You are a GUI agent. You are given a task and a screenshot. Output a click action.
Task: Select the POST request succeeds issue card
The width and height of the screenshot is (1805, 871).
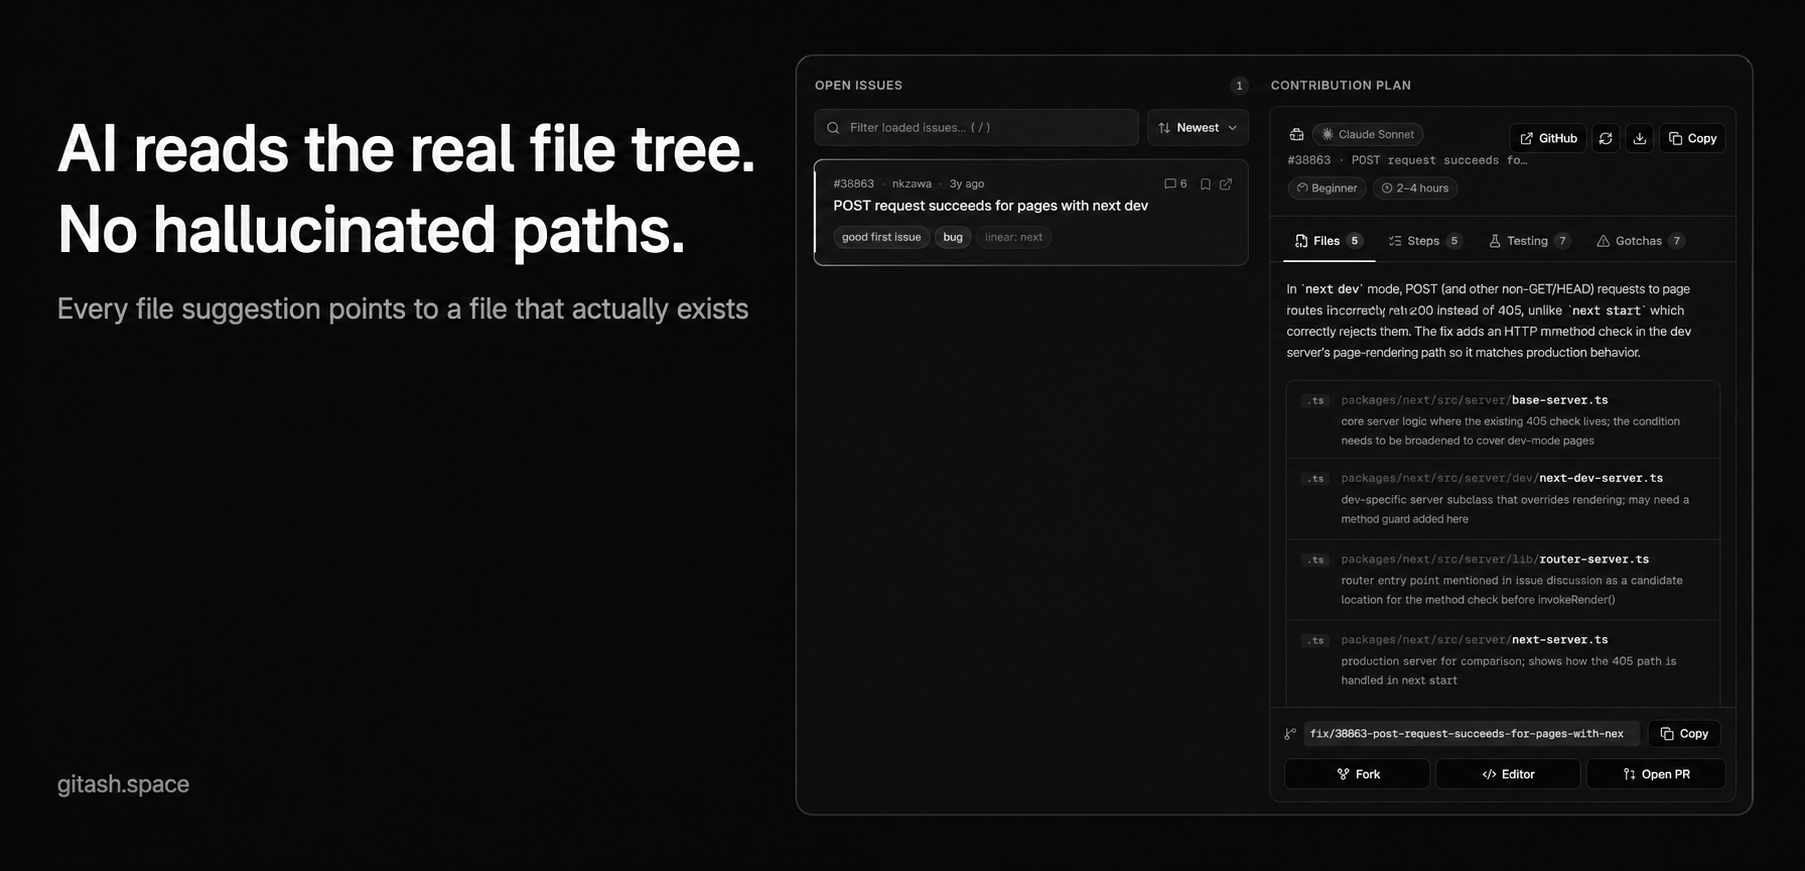[x=1031, y=212]
